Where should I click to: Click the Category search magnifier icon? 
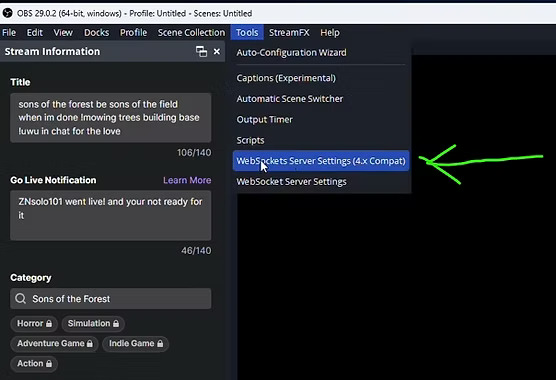tap(21, 298)
